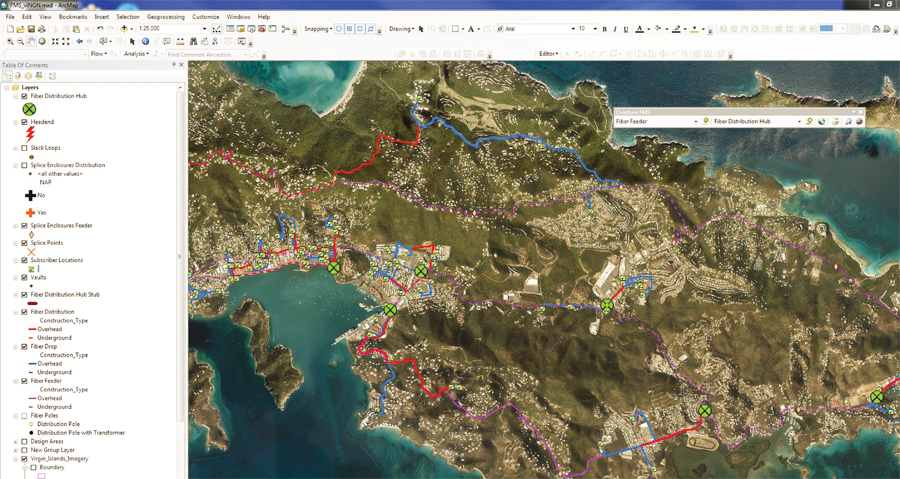This screenshot has height=479, width=900.
Task: Open the map scale 1:25,000 dropdown
Action: pos(204,29)
